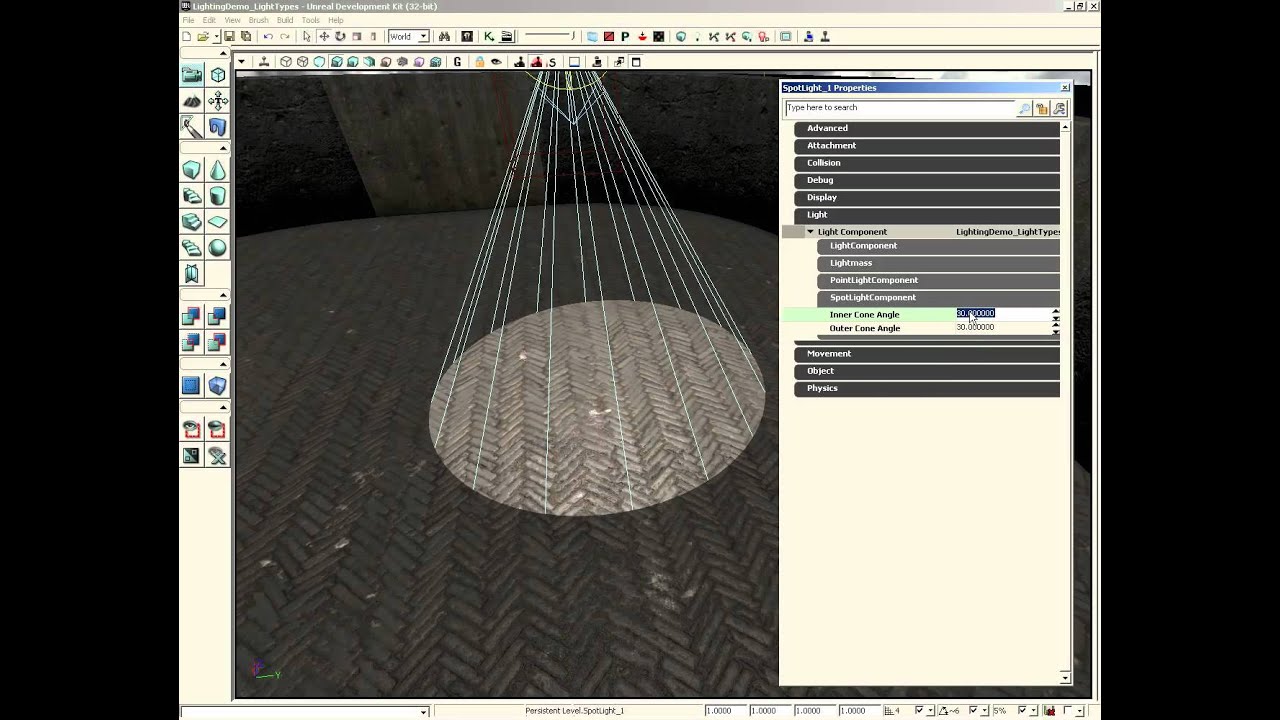Viewport: 1280px width, 720px height.
Task: Click the Undo arrow icon
Action: tap(268, 36)
